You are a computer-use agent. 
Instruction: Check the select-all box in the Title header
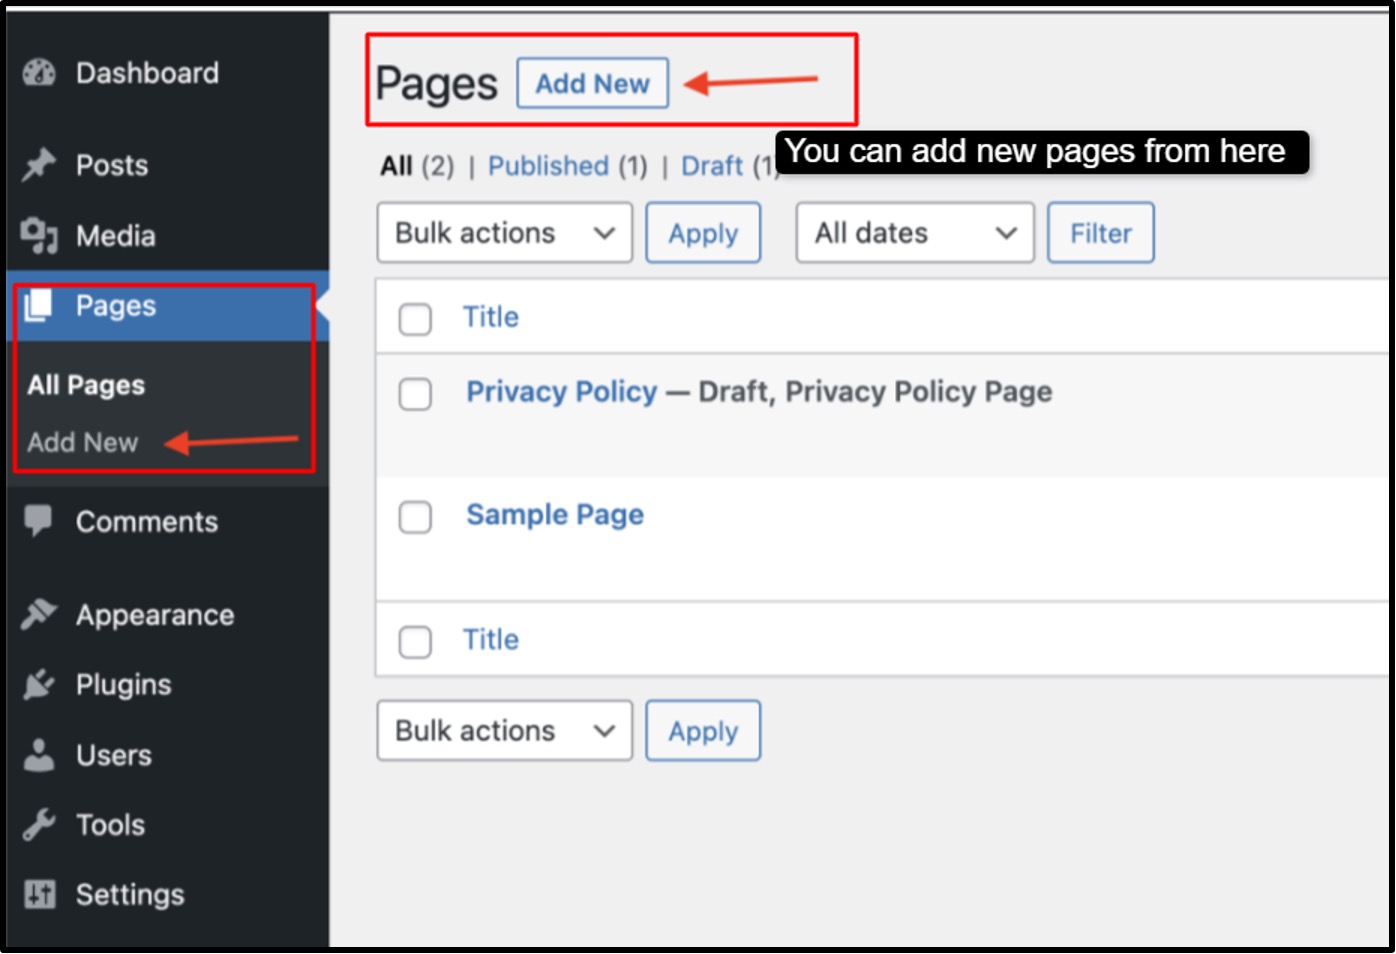[x=415, y=318]
